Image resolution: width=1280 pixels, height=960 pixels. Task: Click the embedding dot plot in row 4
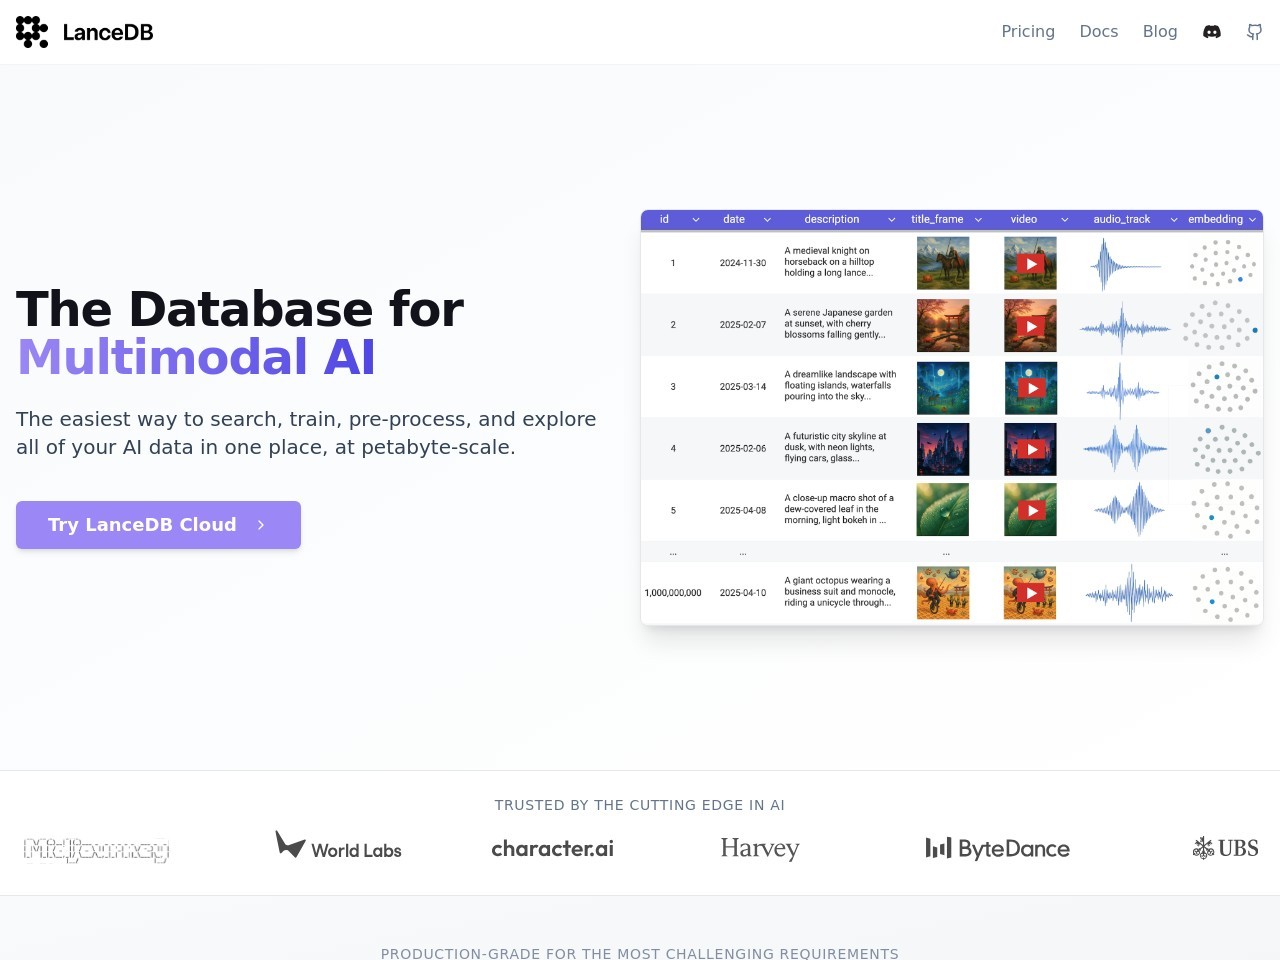1226,450
